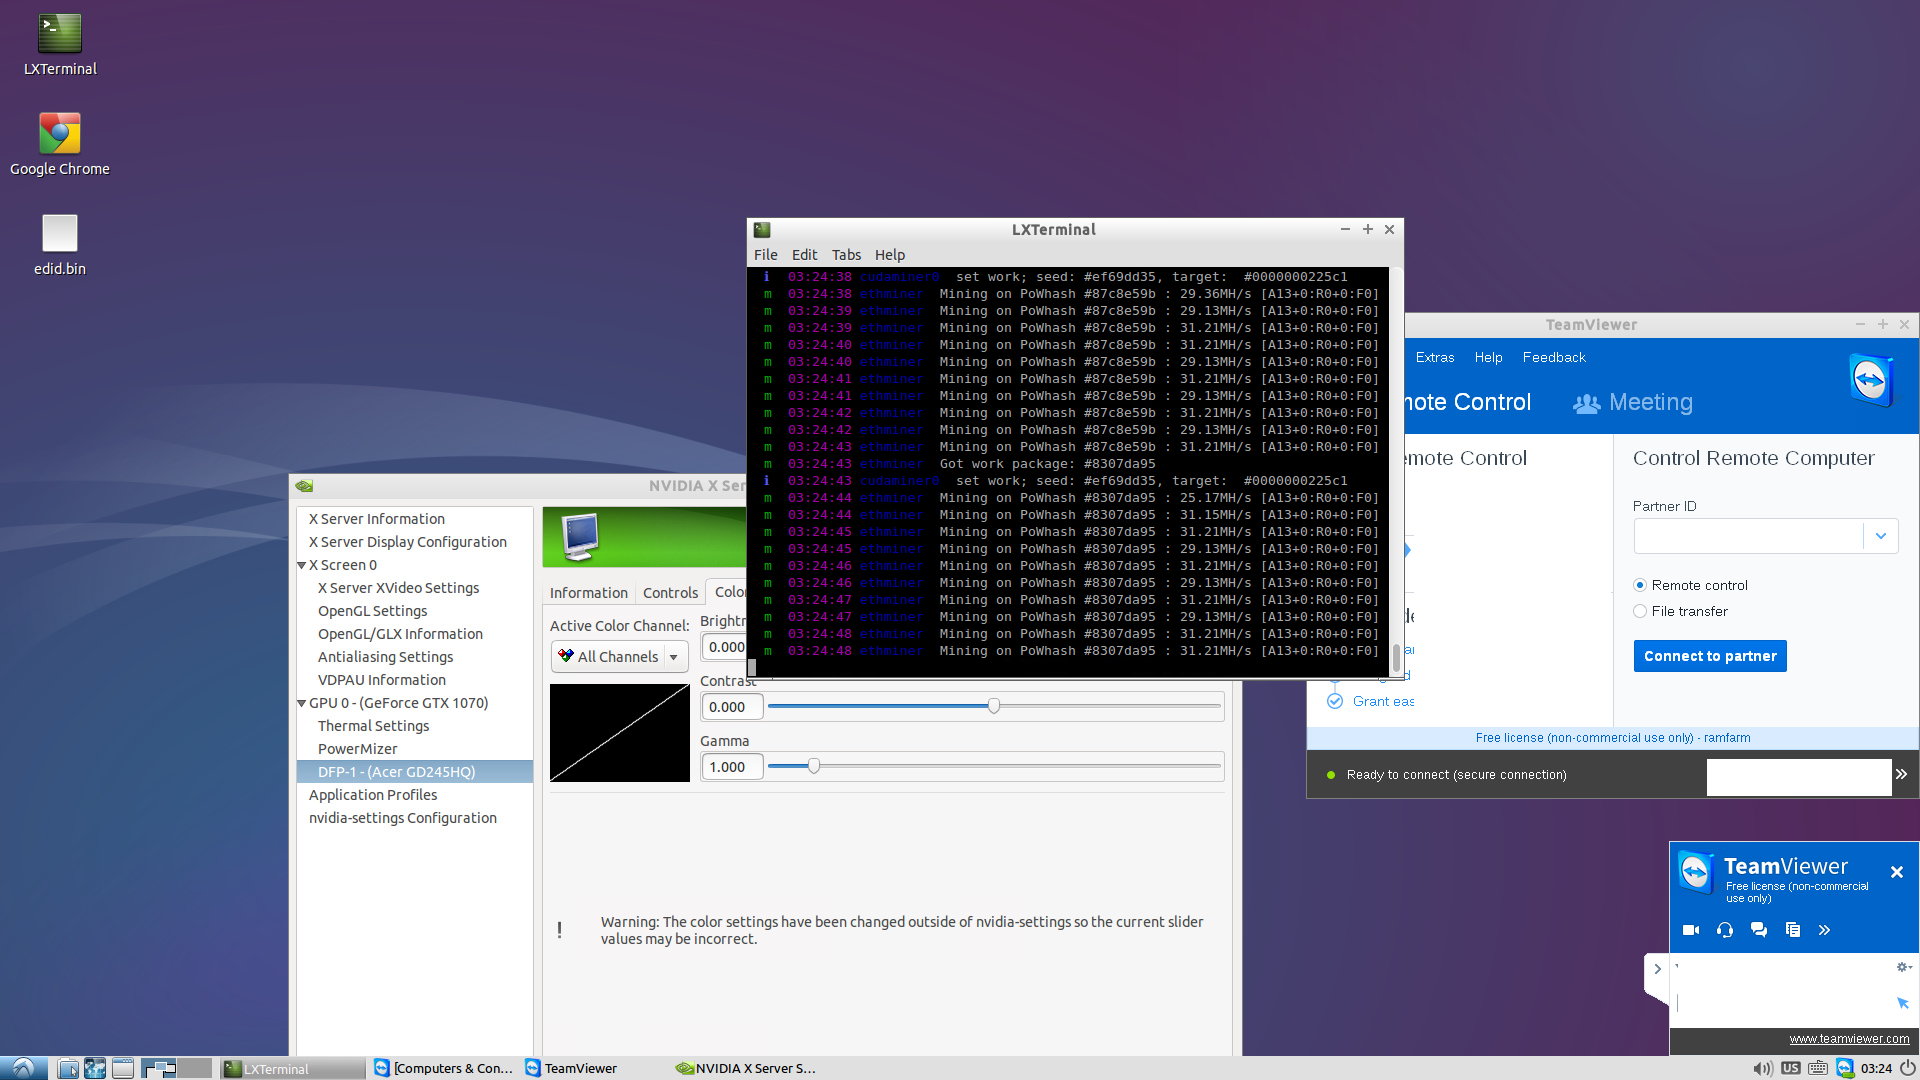Click the NVIDIA logo in settings title bar
Screen dimensions: 1920x1080
click(x=305, y=486)
